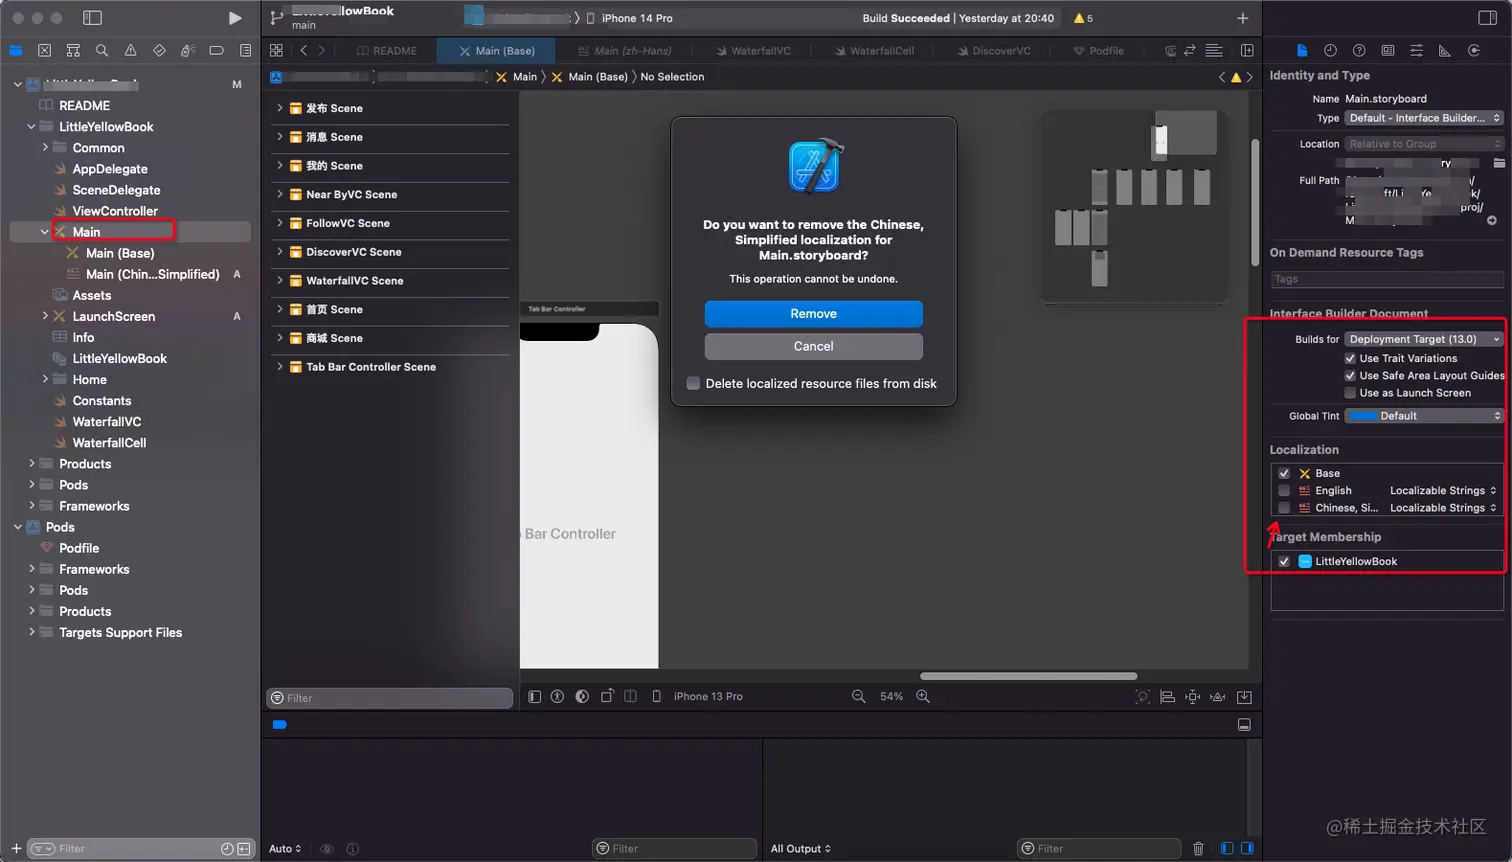This screenshot has width=1512, height=862.
Task: Switch to the WaterfallCell tab
Action: tap(874, 51)
